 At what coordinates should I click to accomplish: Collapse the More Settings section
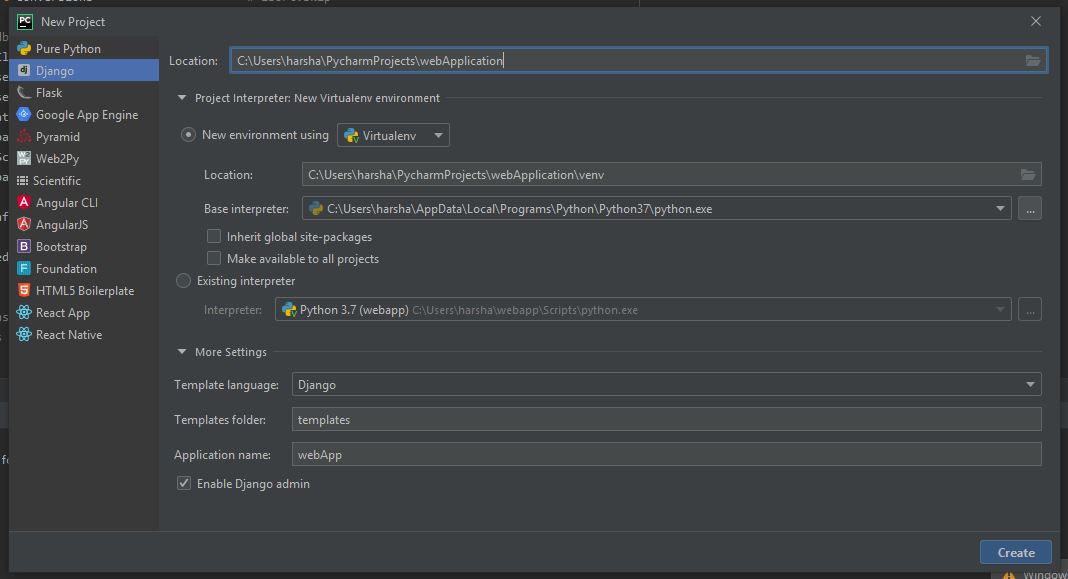tap(181, 352)
